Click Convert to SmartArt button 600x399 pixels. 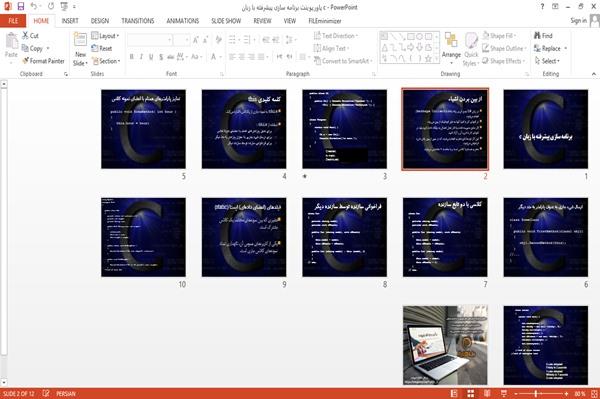pyautogui.click(x=343, y=61)
